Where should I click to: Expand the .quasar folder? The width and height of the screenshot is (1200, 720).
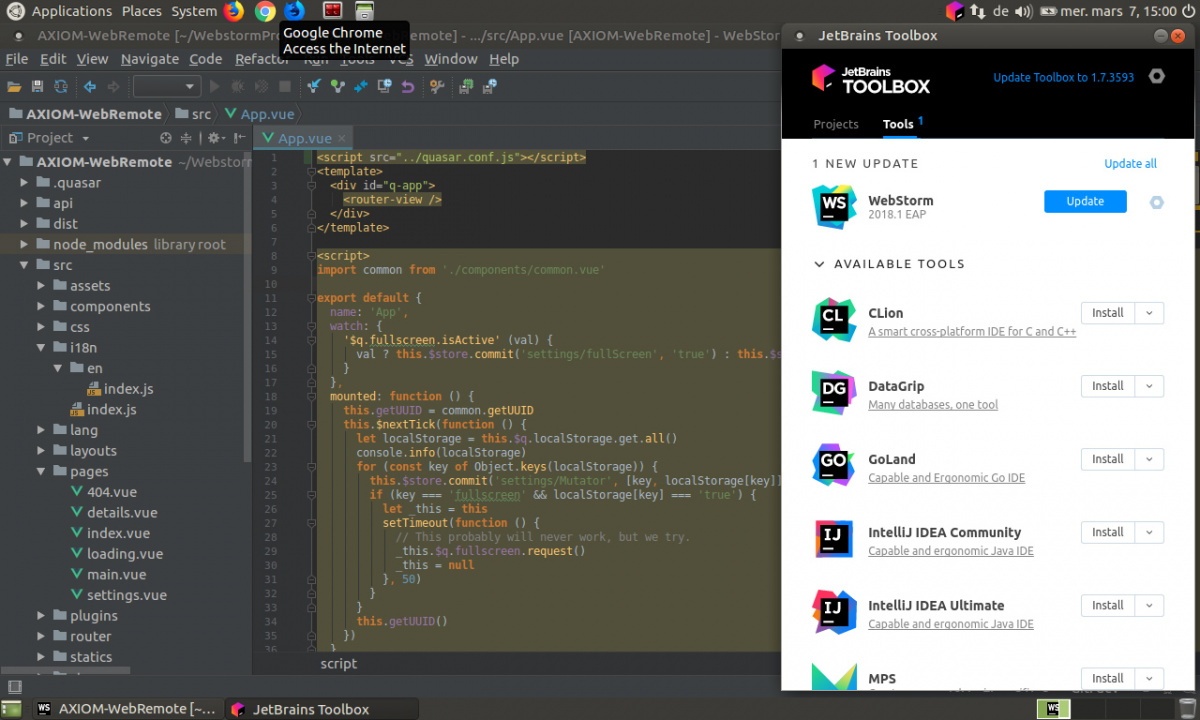click(x=25, y=183)
